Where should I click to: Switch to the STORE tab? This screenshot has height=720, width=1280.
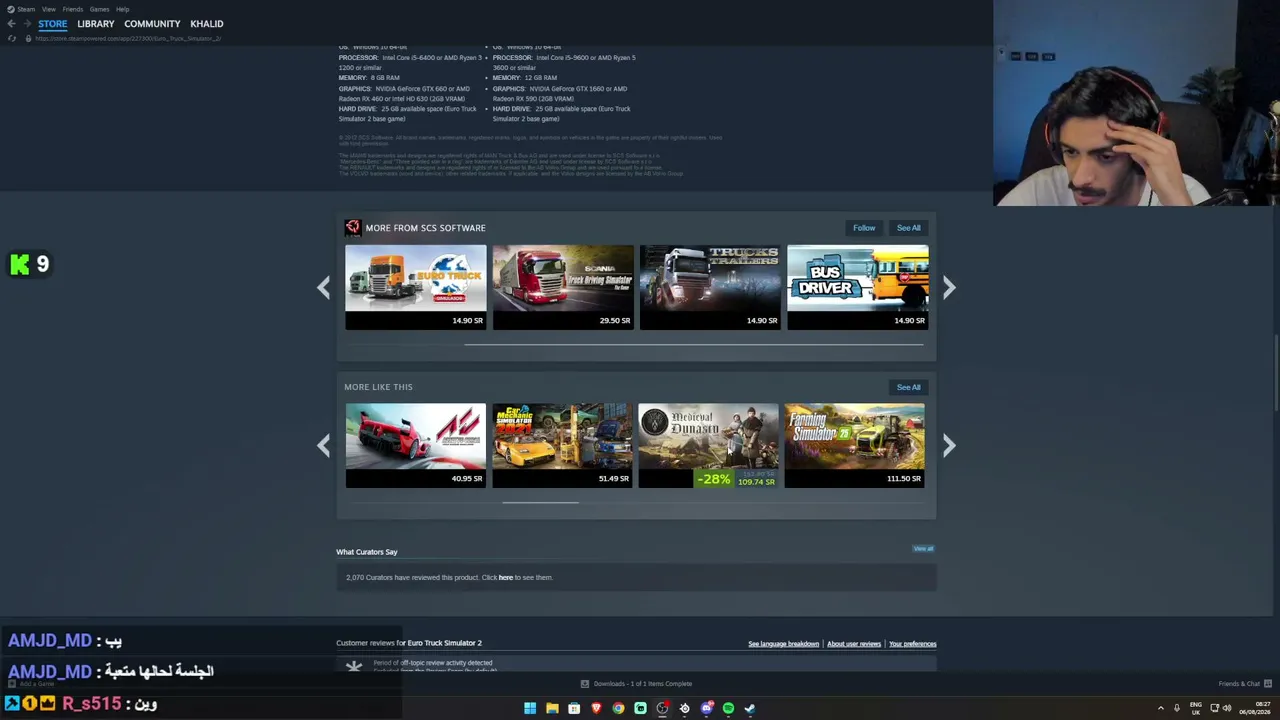[x=53, y=24]
